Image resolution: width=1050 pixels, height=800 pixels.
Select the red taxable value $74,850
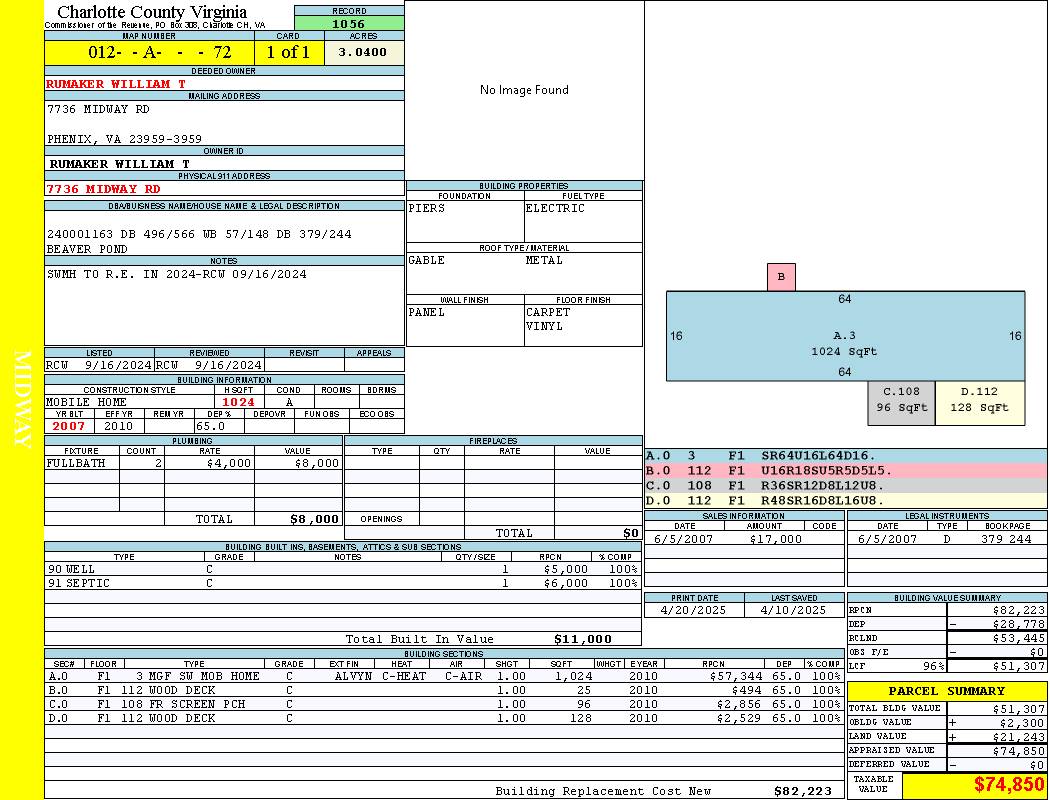(x=1009, y=785)
